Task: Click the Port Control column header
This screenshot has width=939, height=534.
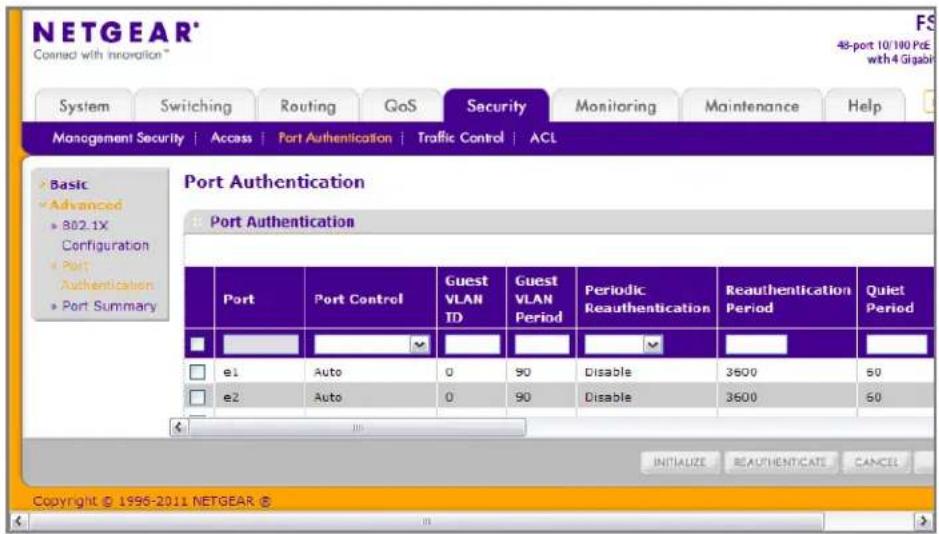Action: (371, 298)
